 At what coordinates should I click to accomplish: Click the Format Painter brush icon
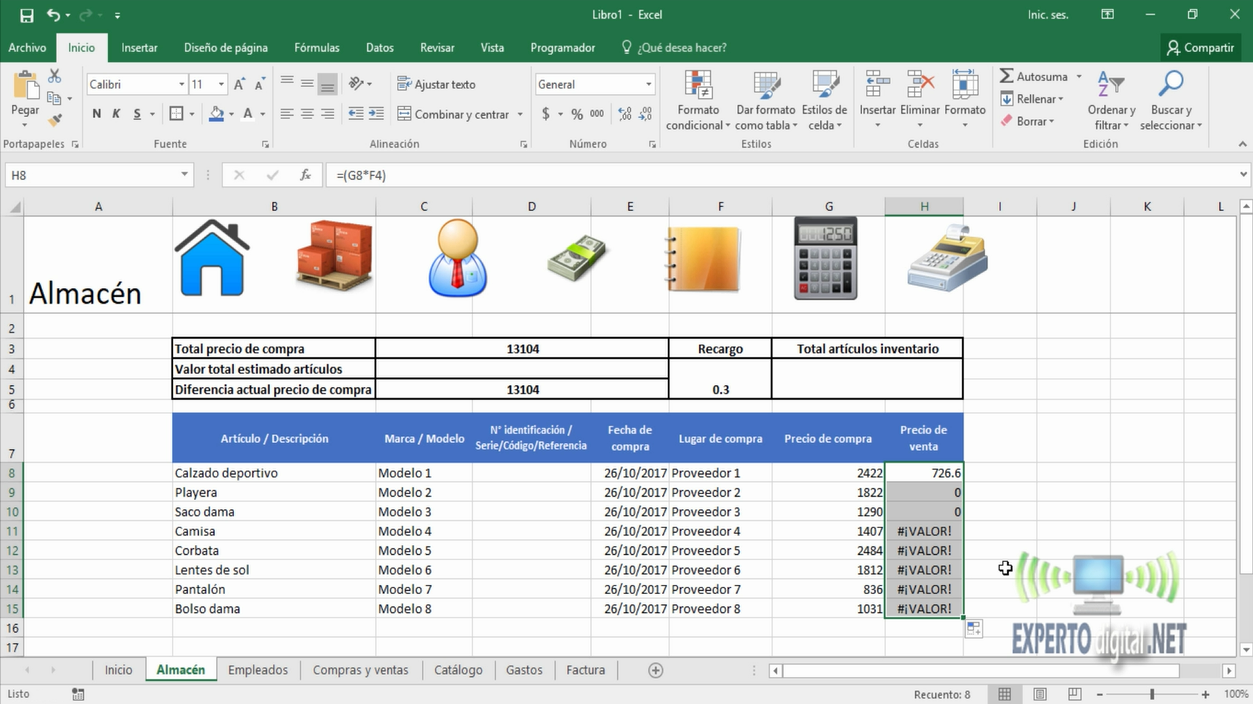tap(55, 120)
